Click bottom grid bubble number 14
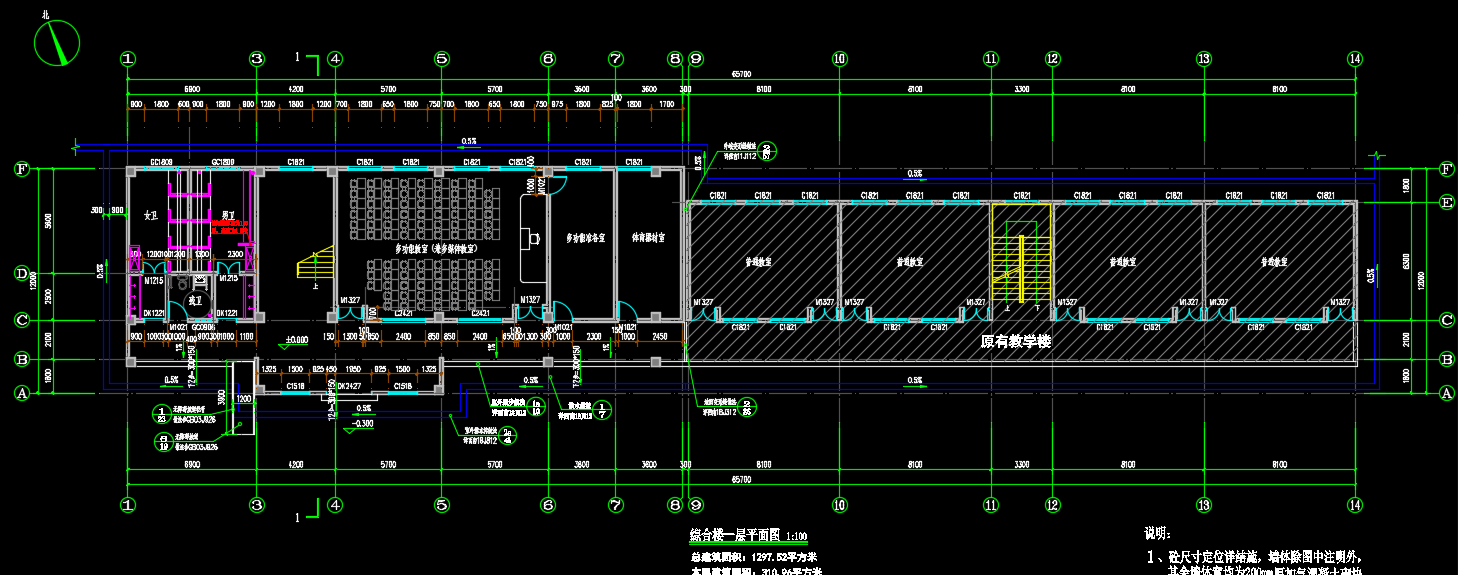The image size is (1458, 575). point(1354,505)
